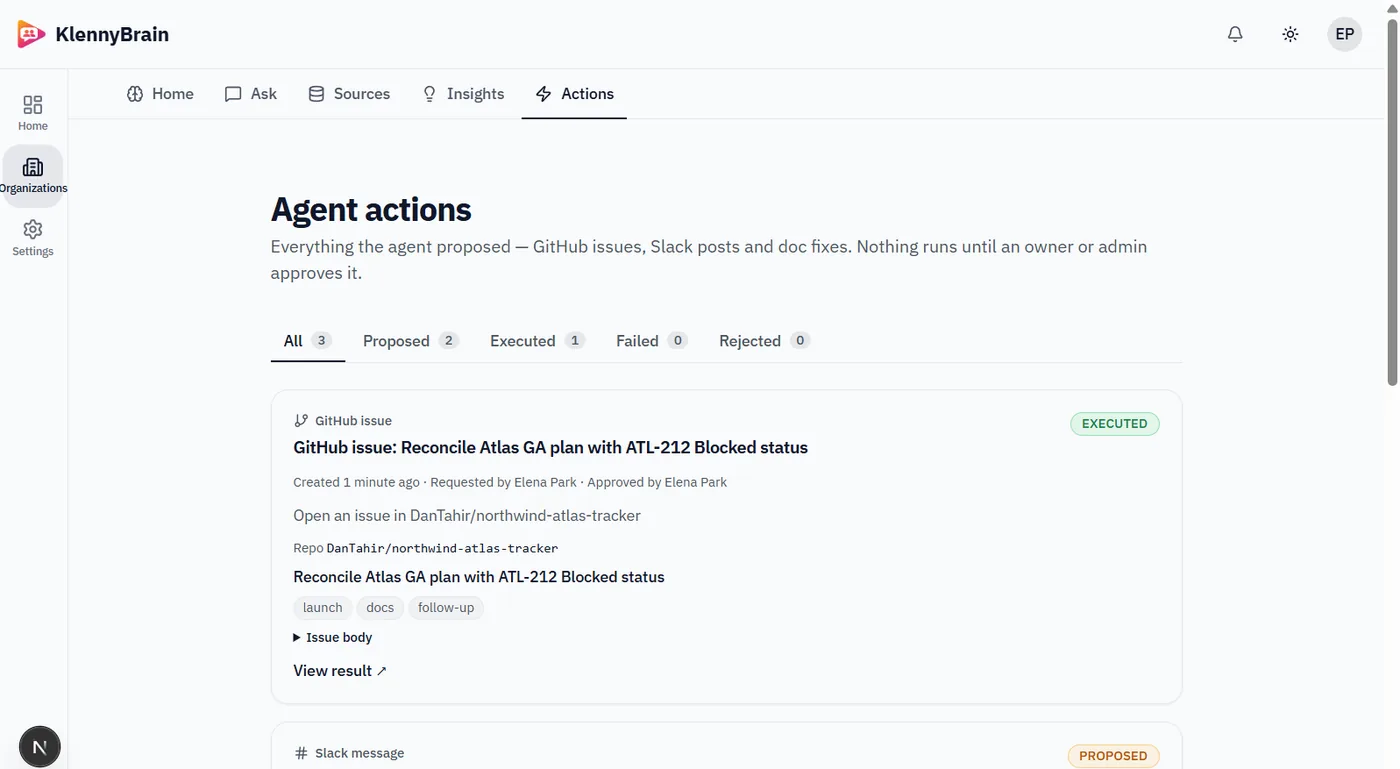Expand the Issue body disclosure
Image resolution: width=1400 pixels, height=769 pixels.
point(333,637)
